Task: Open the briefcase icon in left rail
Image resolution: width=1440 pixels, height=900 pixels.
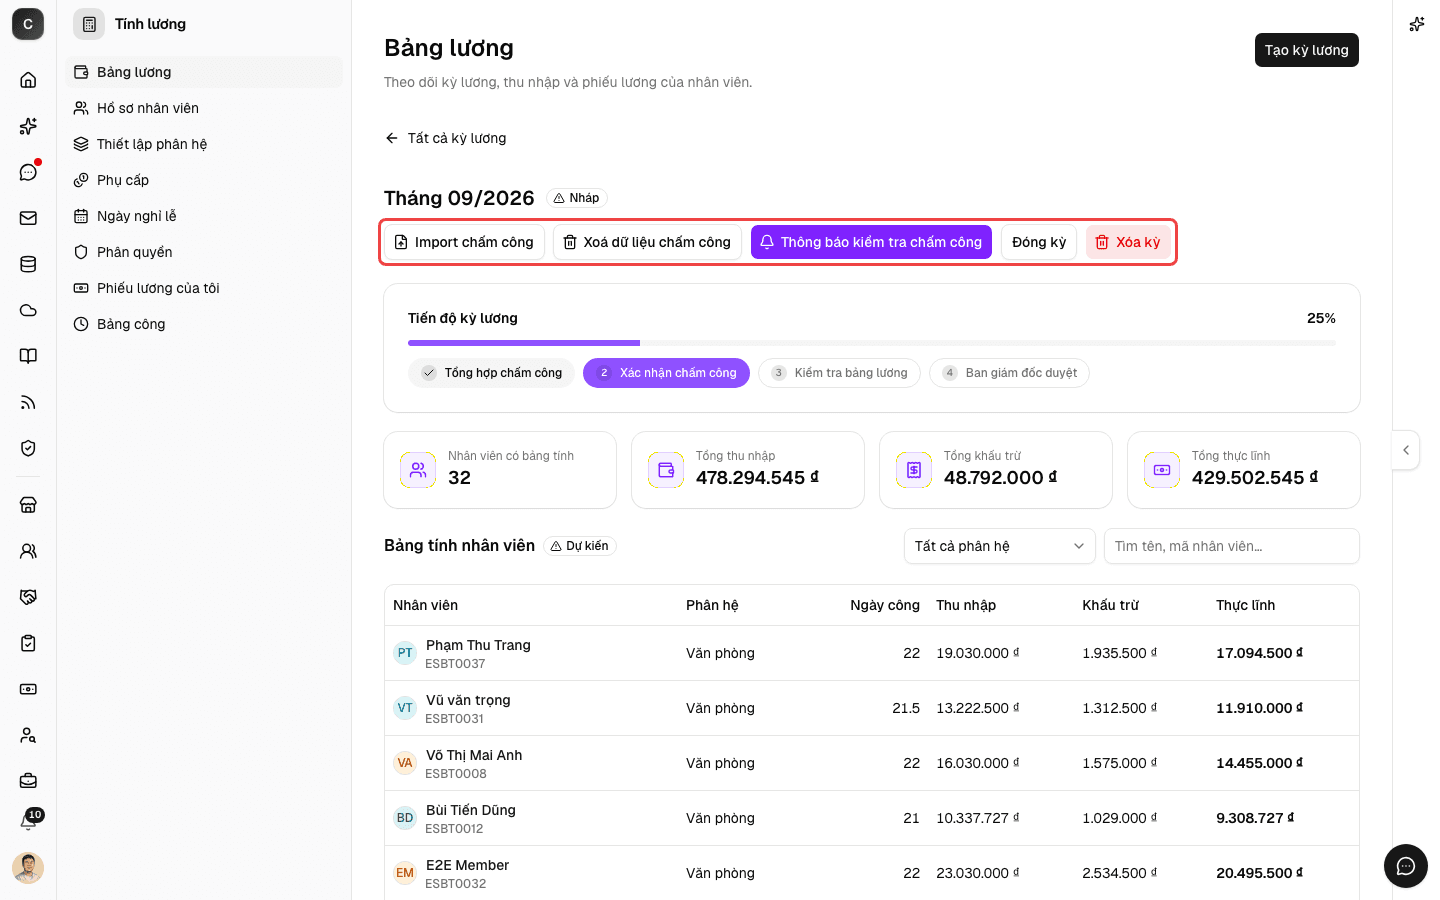Action: pos(28,781)
